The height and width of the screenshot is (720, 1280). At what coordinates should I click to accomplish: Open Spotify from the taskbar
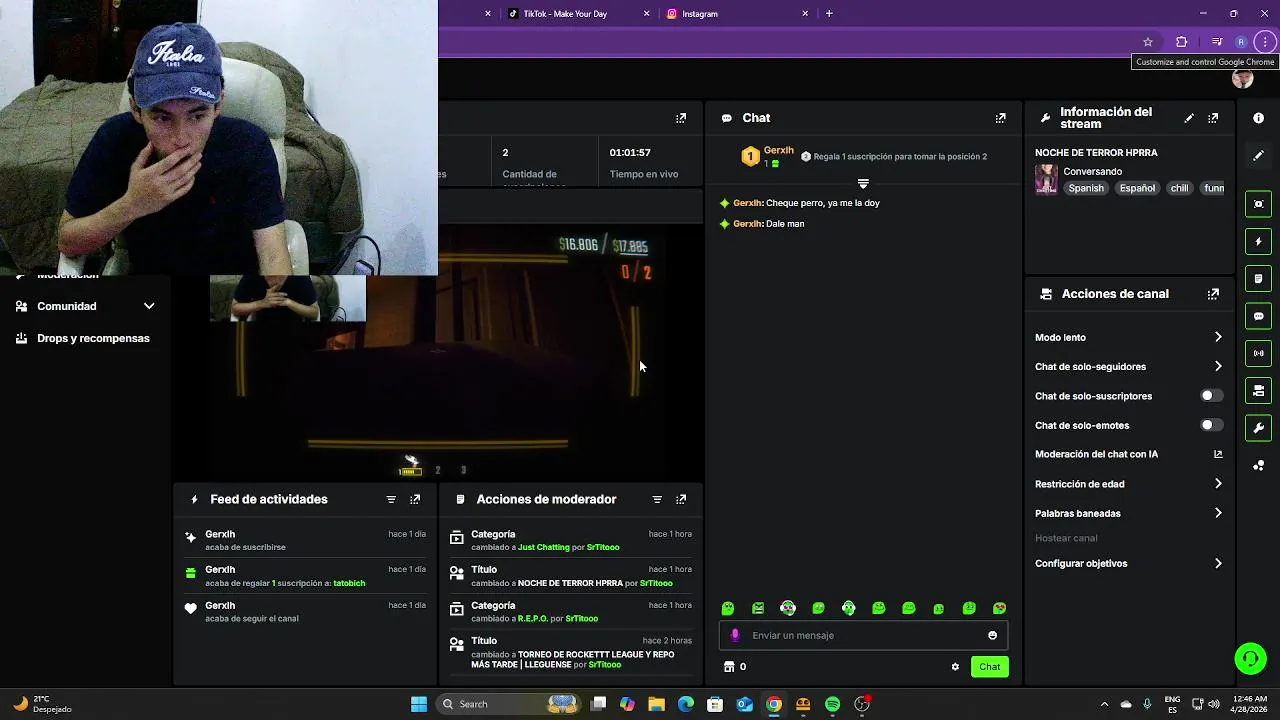(832, 704)
